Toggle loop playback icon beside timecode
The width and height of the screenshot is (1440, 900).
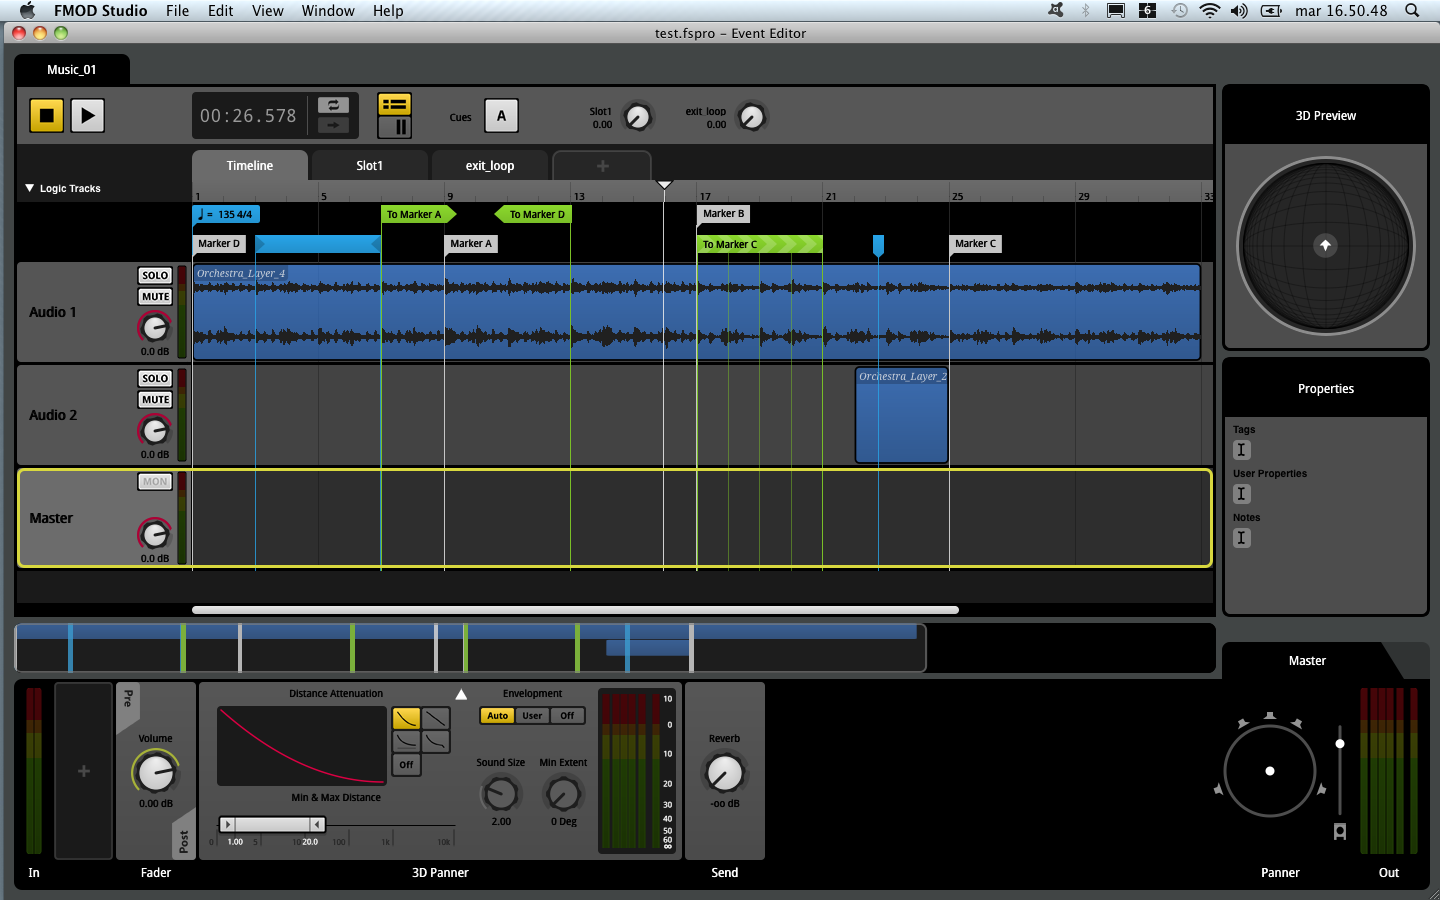333,105
